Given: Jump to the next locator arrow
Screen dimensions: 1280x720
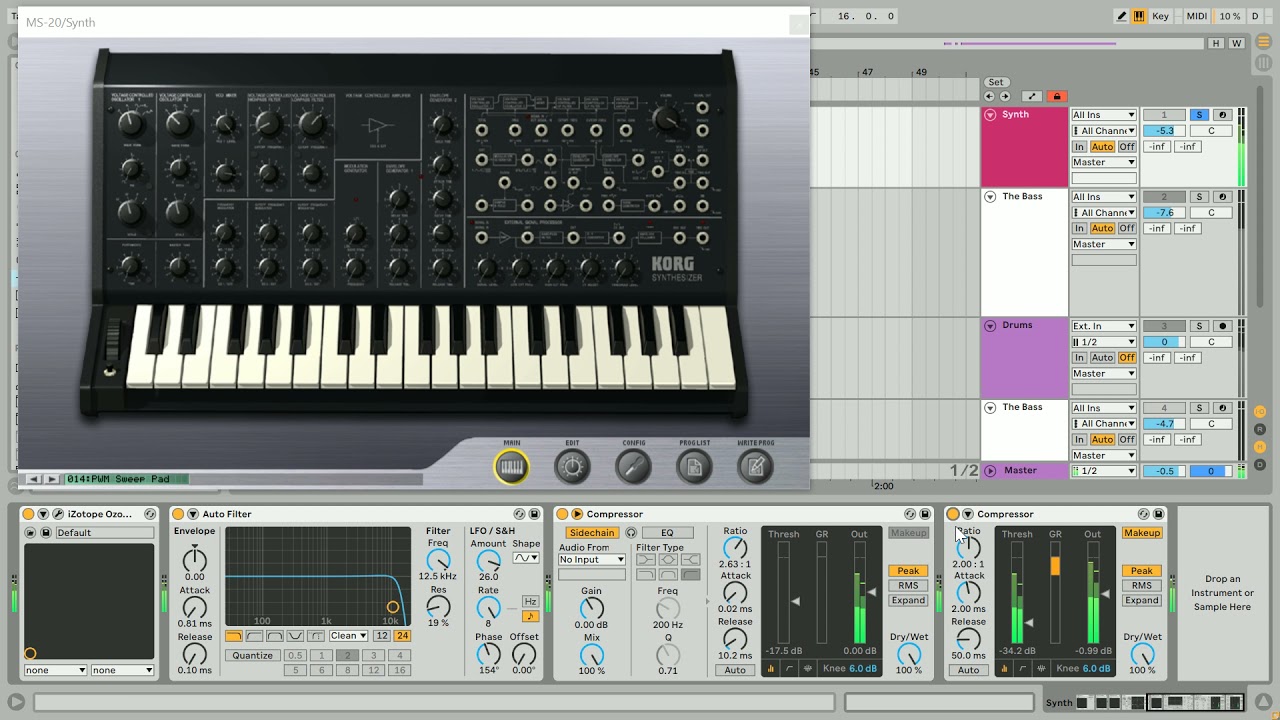Looking at the screenshot, I should coord(1003,97).
